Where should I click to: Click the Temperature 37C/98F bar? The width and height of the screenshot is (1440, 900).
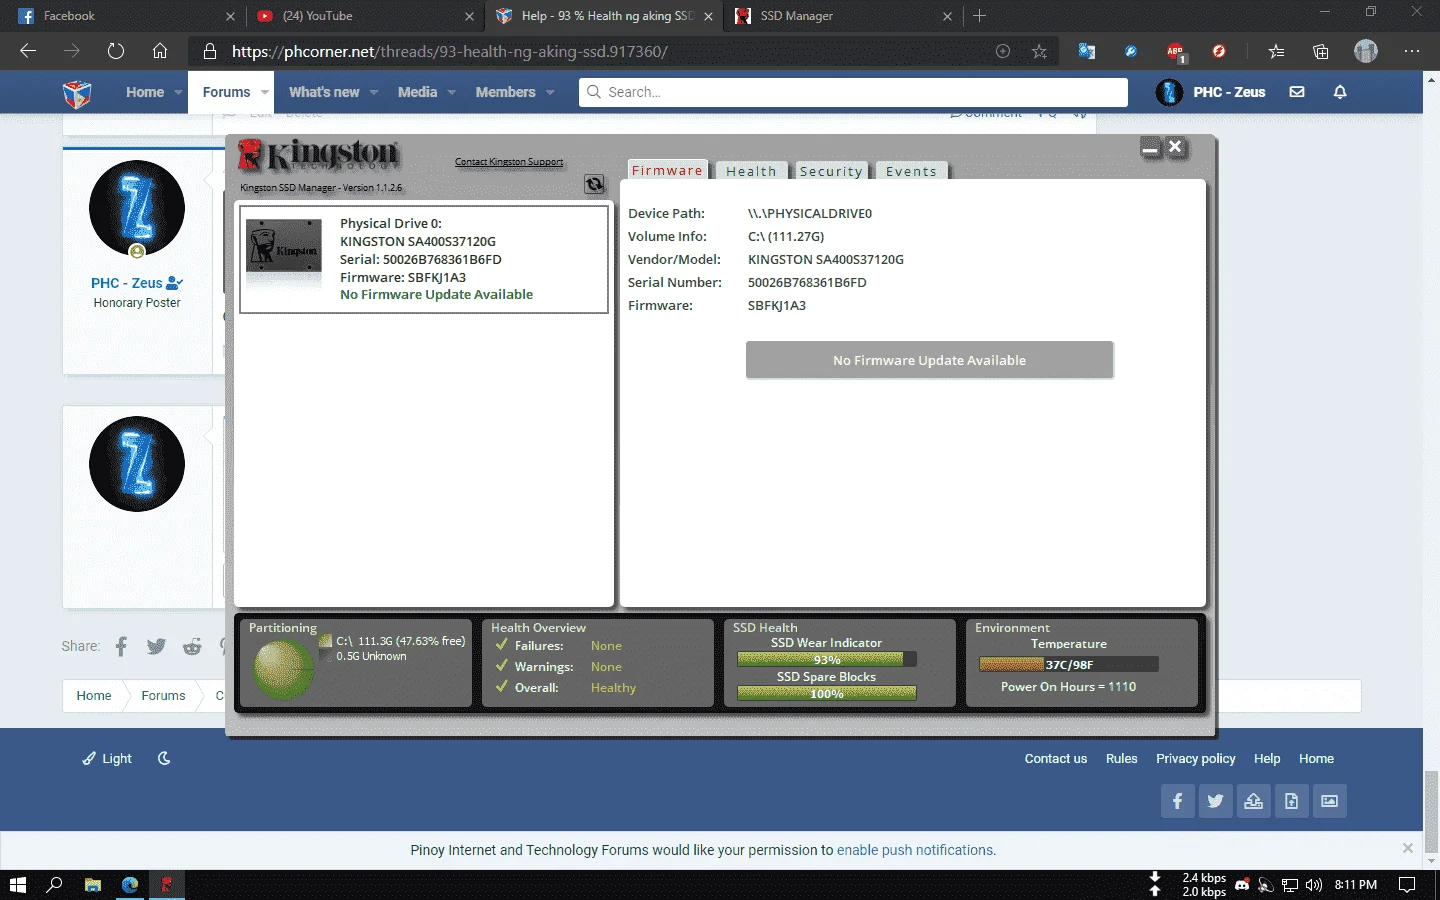pos(1069,664)
